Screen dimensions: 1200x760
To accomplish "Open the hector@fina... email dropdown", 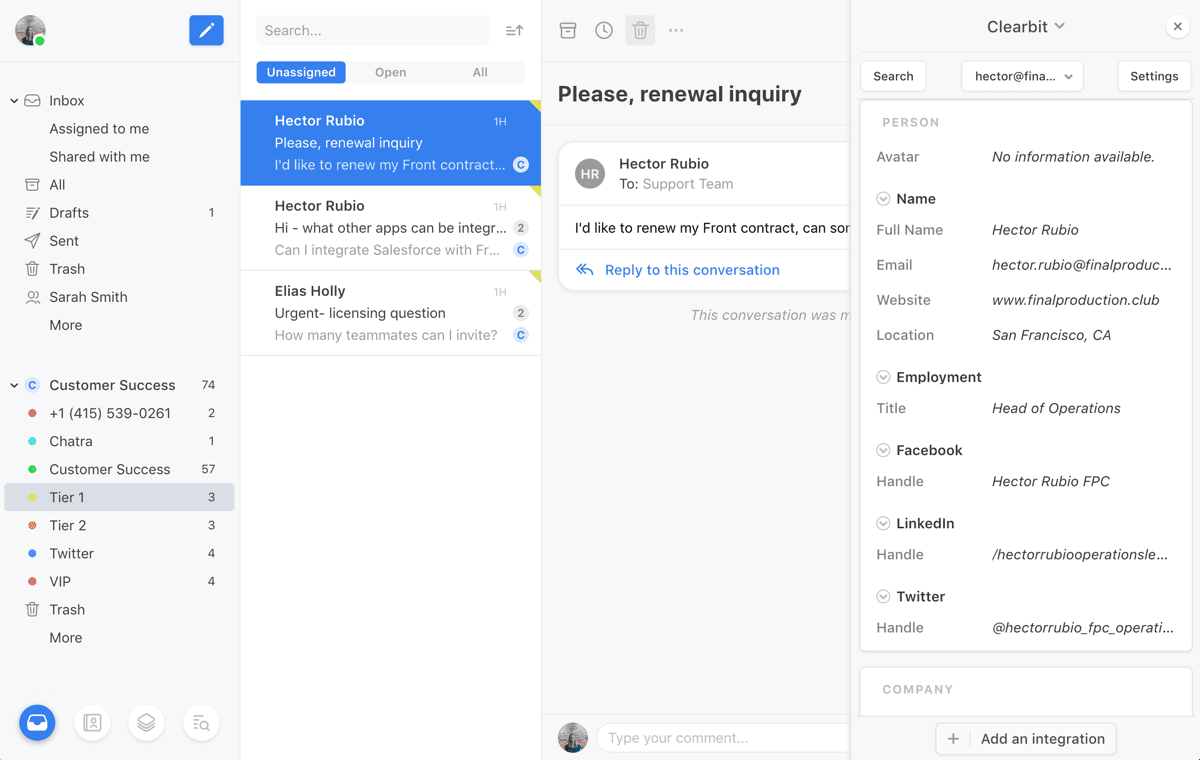I will [x=1022, y=76].
